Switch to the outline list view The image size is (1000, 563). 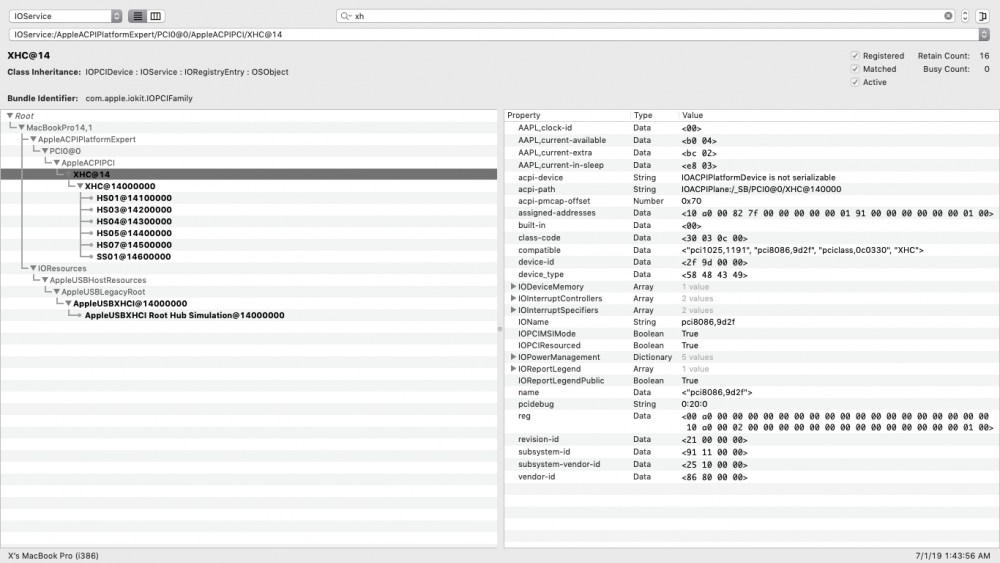pos(137,16)
